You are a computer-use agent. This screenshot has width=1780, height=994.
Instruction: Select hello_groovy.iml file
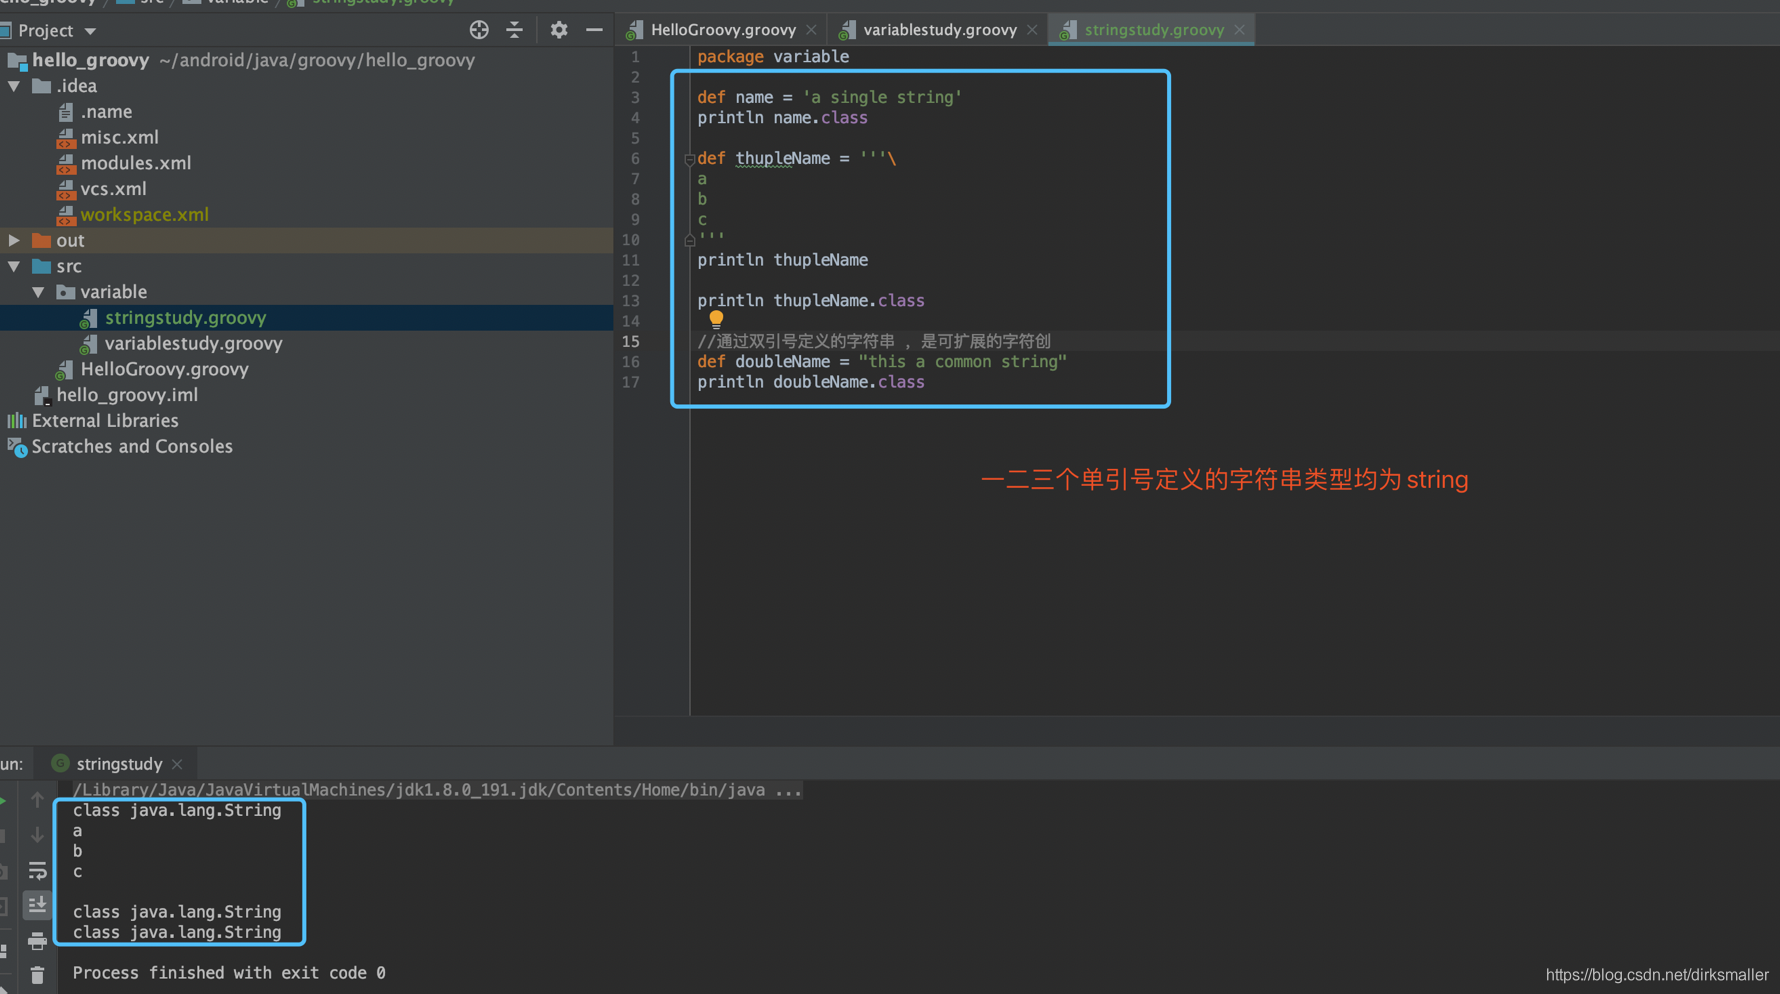pyautogui.click(x=127, y=395)
